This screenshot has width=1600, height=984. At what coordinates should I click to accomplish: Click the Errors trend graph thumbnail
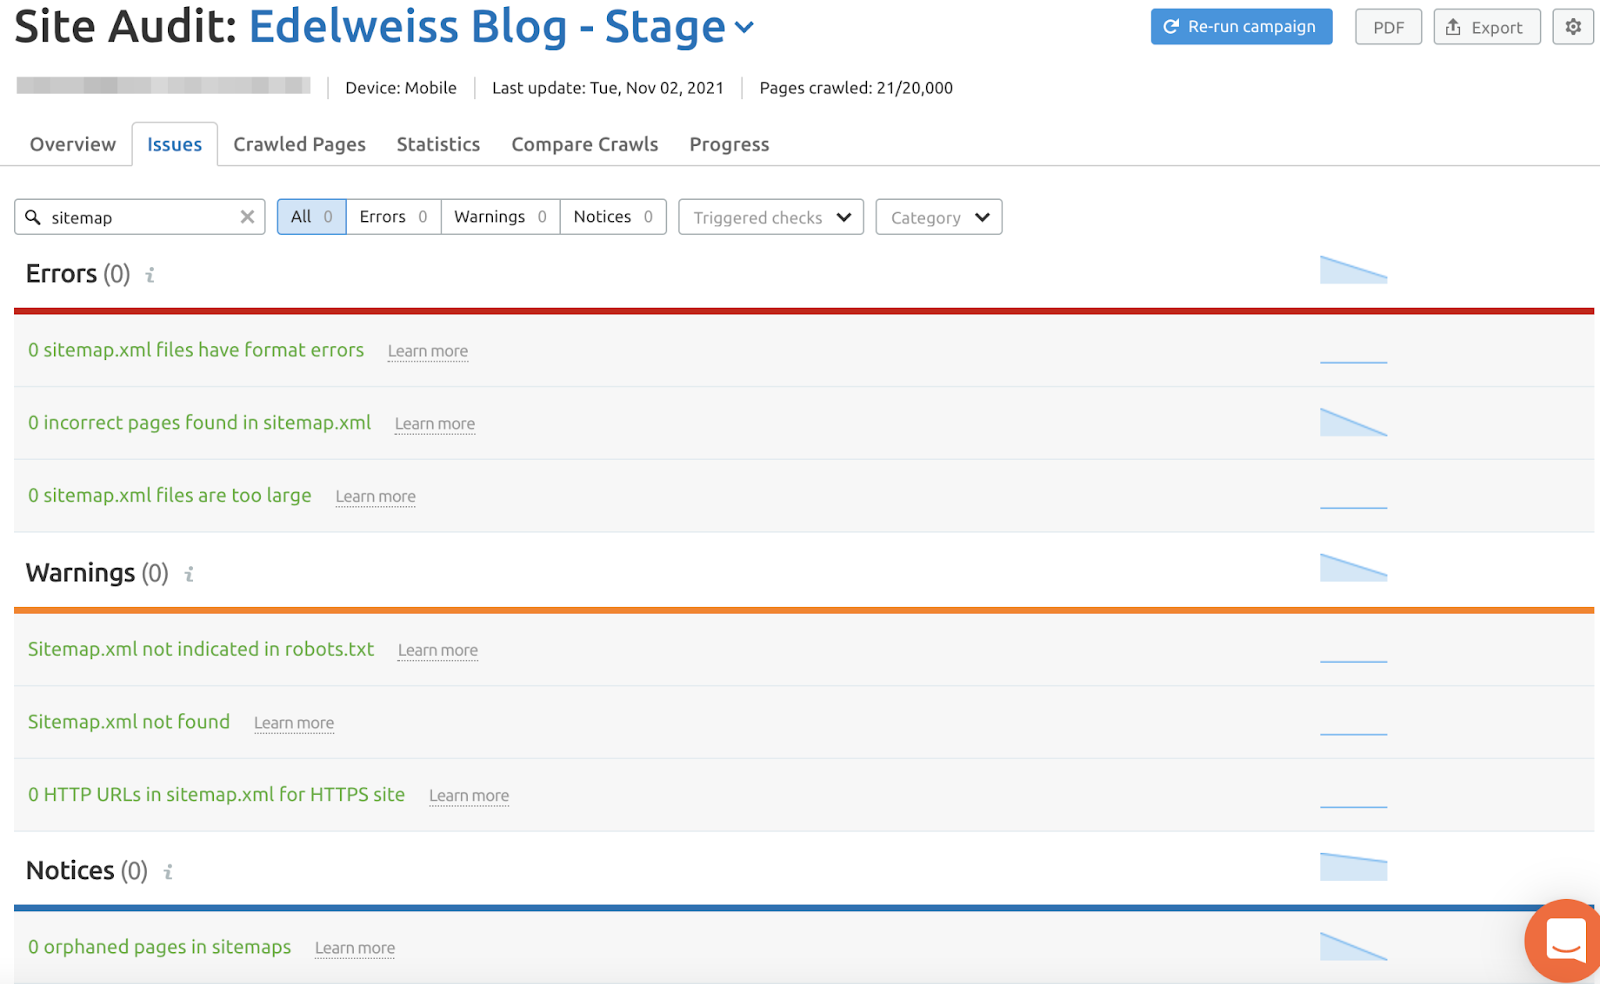(1353, 270)
